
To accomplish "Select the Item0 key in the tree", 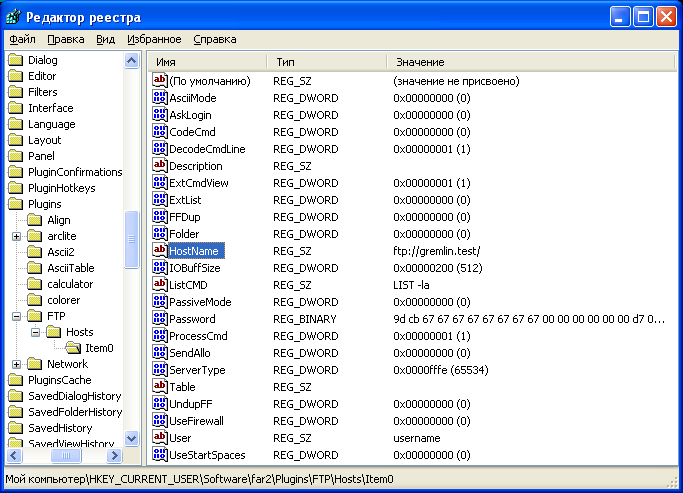I will (99, 348).
